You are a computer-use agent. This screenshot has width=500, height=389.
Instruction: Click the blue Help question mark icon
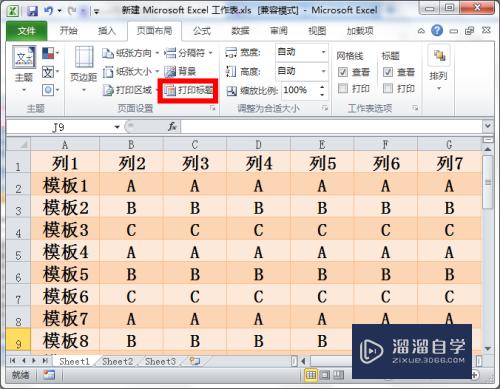click(x=437, y=31)
